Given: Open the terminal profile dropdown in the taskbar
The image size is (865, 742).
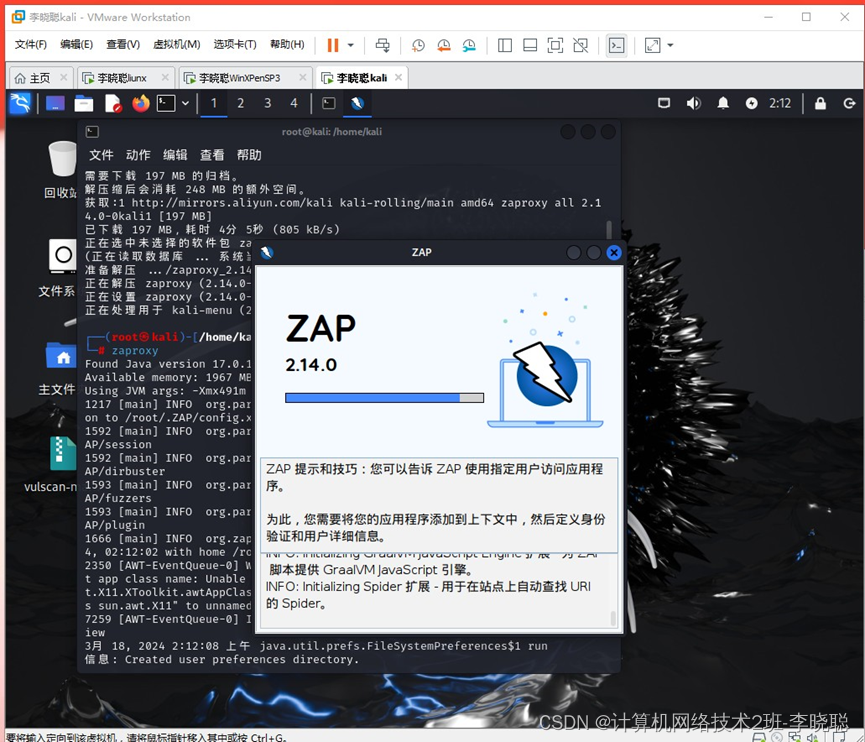Looking at the screenshot, I should coord(185,103).
